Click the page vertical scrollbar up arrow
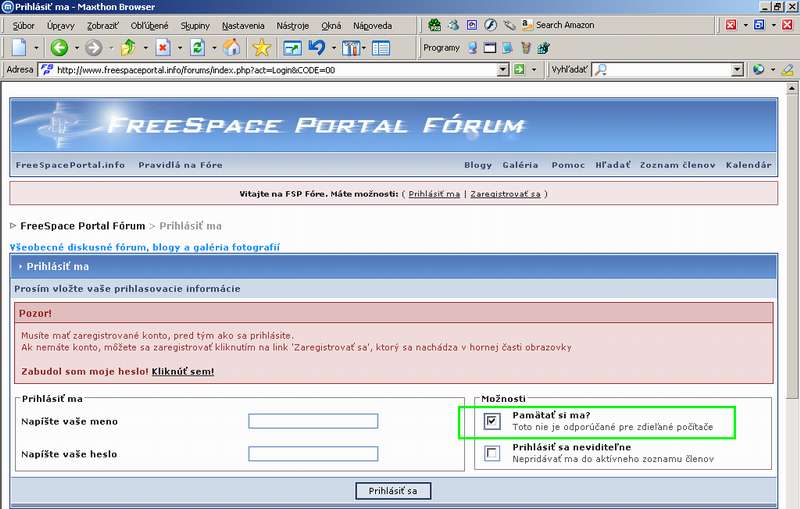The image size is (800, 509). pyautogui.click(x=792, y=89)
